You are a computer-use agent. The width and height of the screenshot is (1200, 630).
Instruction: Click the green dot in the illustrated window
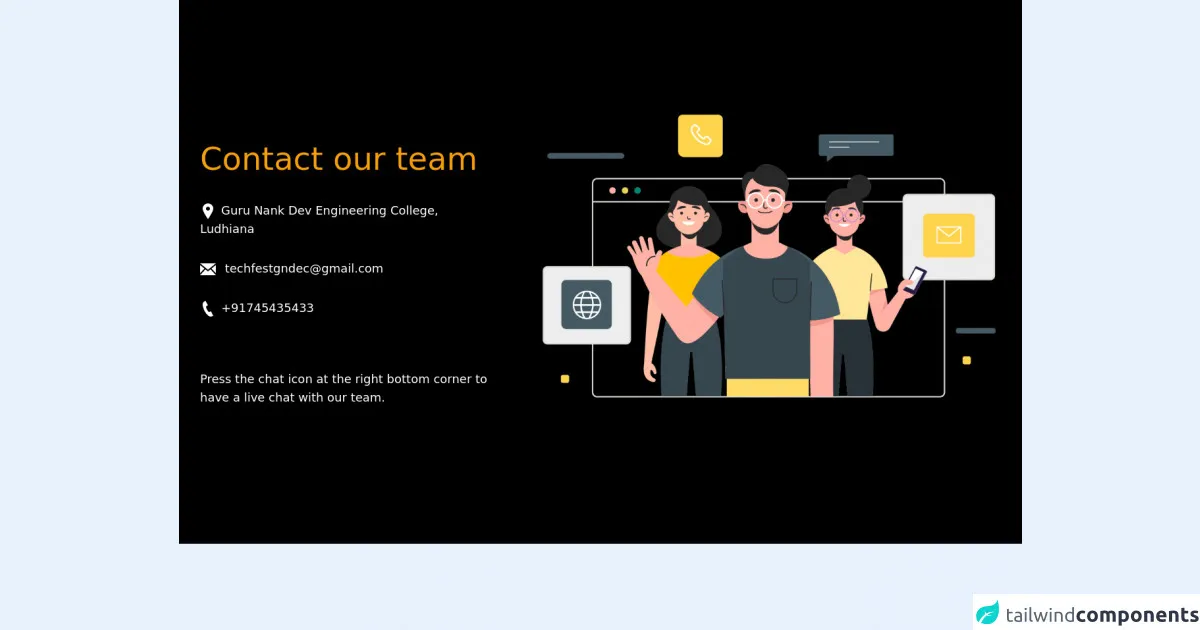(x=637, y=190)
